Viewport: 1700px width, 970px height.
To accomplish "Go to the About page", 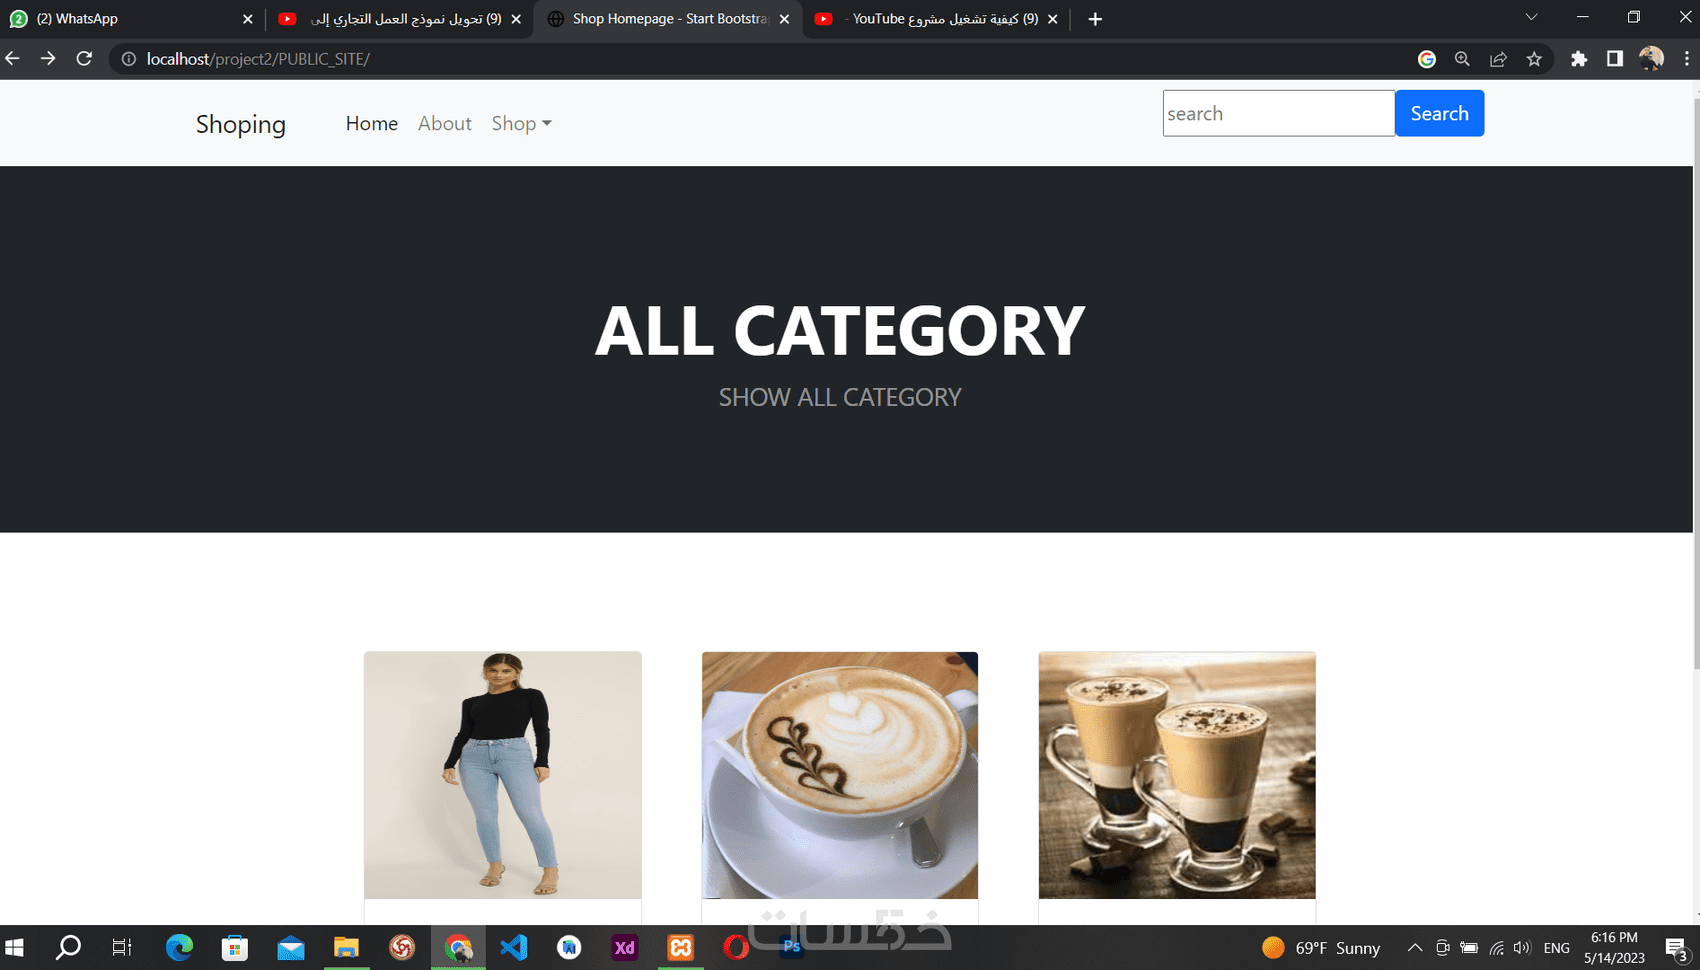I will [444, 123].
